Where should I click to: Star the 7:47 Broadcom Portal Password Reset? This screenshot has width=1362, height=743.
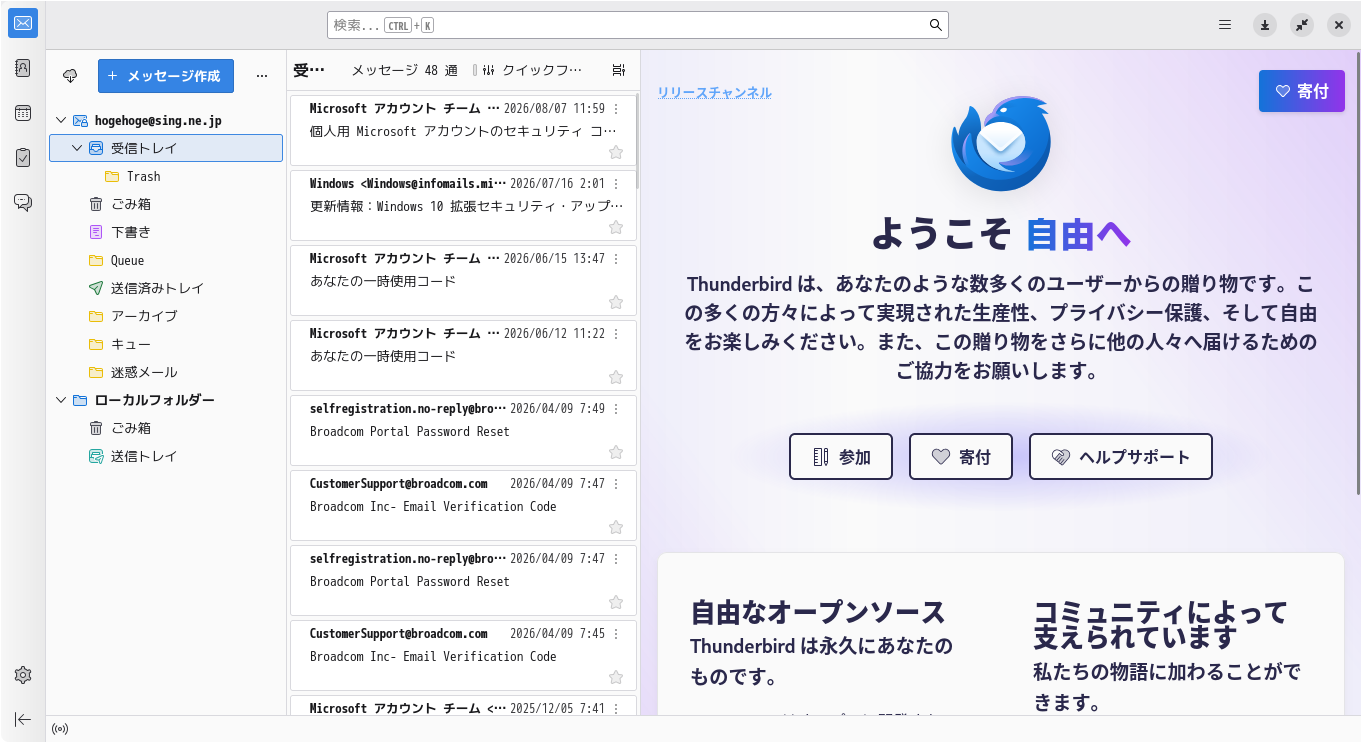[x=616, y=602]
